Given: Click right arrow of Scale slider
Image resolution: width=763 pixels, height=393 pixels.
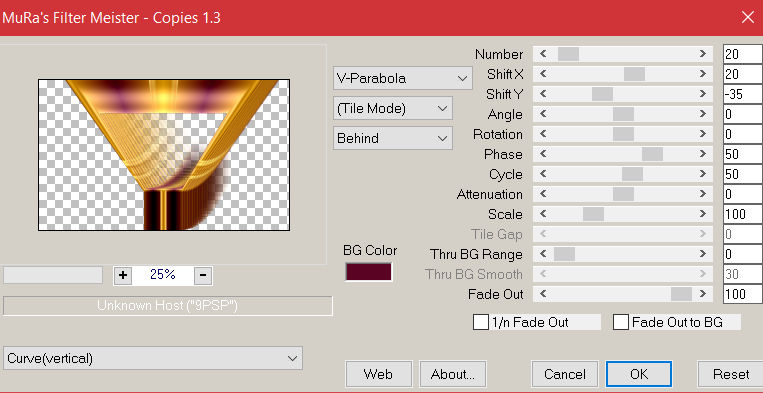Looking at the screenshot, I should tap(703, 214).
